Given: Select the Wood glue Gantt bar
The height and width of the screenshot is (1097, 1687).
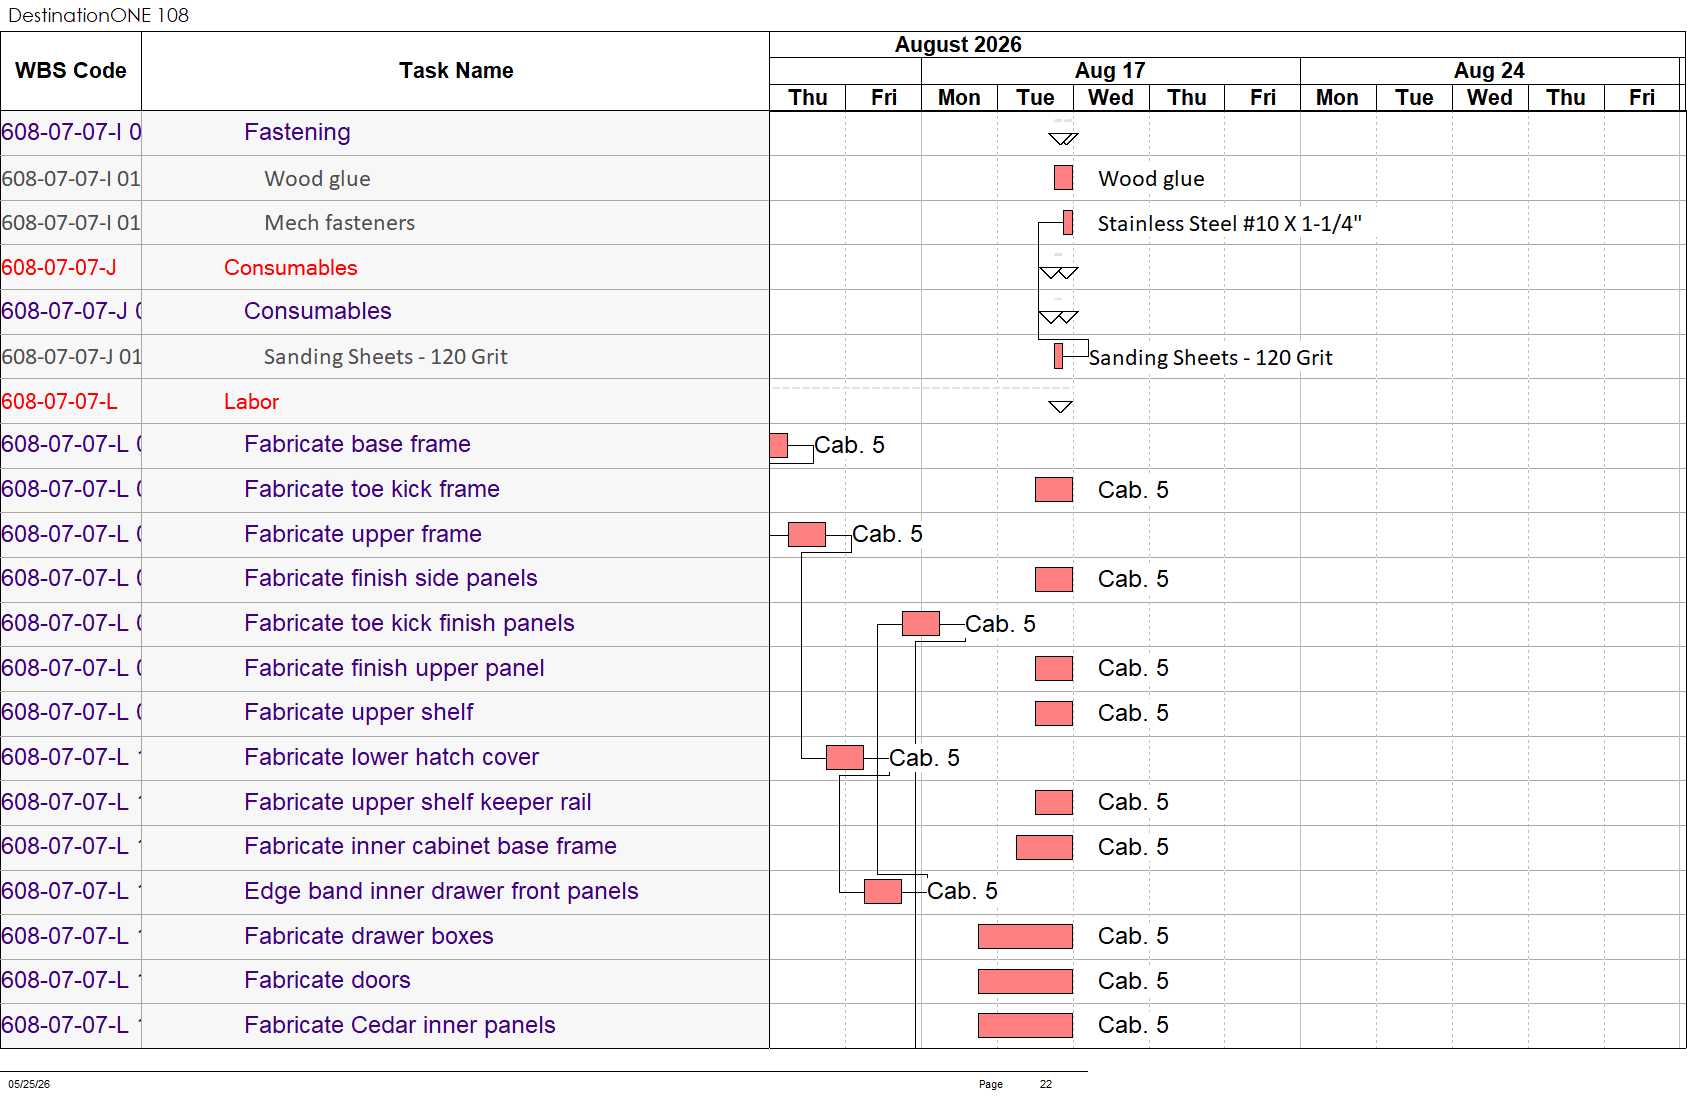Looking at the screenshot, I should coord(1063,178).
